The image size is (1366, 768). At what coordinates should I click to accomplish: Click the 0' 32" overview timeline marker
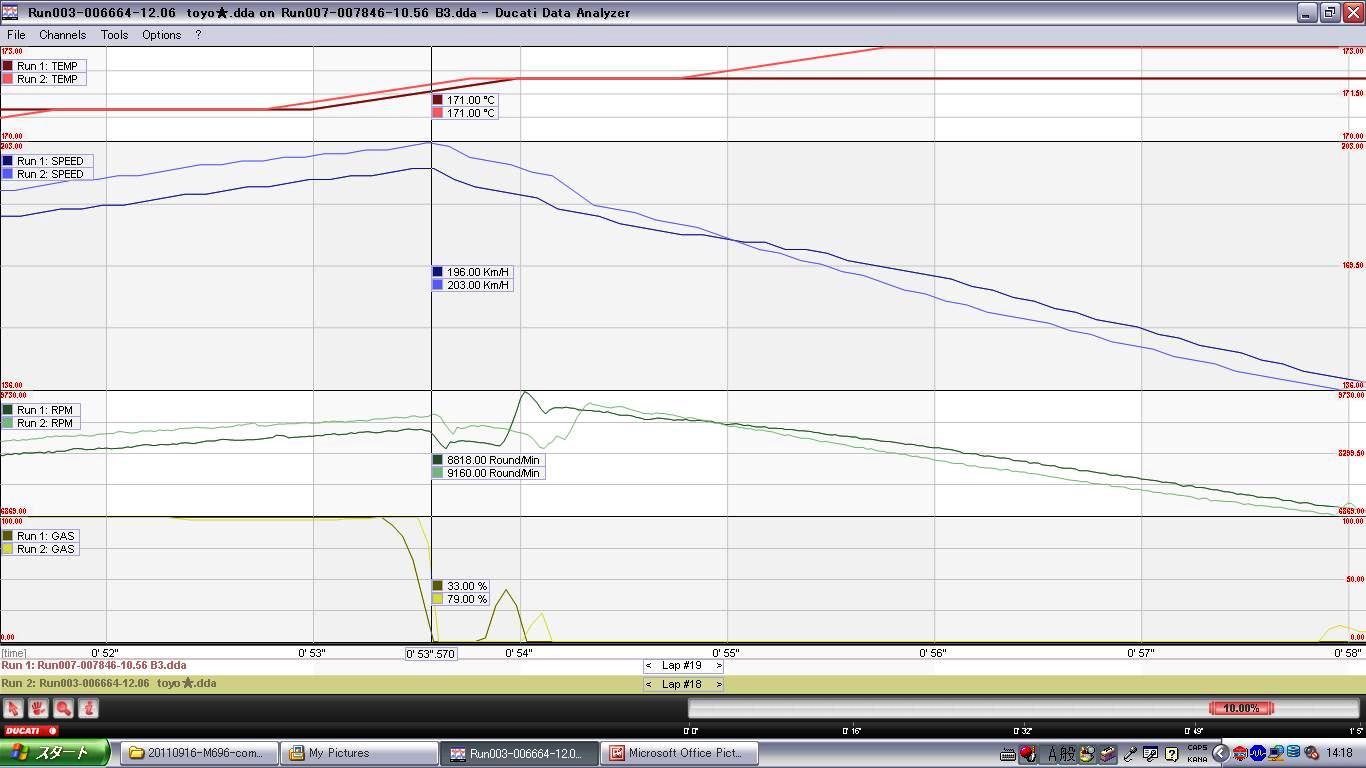tap(1021, 731)
